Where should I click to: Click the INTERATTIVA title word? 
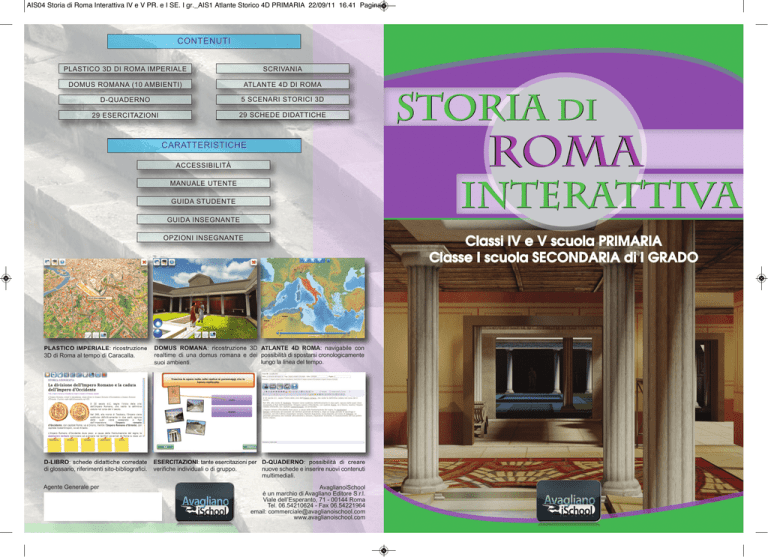click(x=601, y=195)
